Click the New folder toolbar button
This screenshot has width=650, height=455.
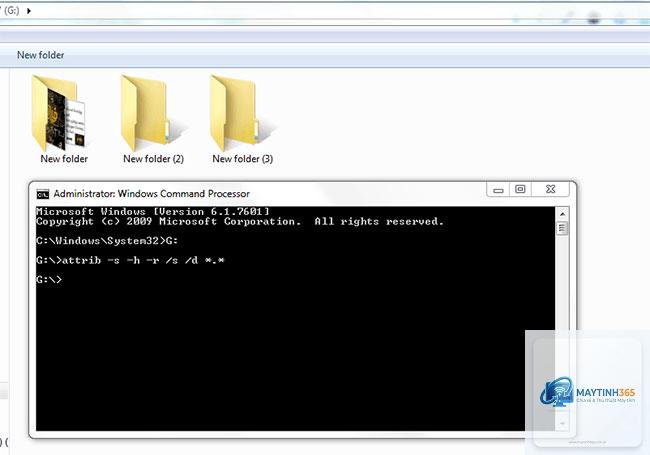pyautogui.click(x=41, y=55)
